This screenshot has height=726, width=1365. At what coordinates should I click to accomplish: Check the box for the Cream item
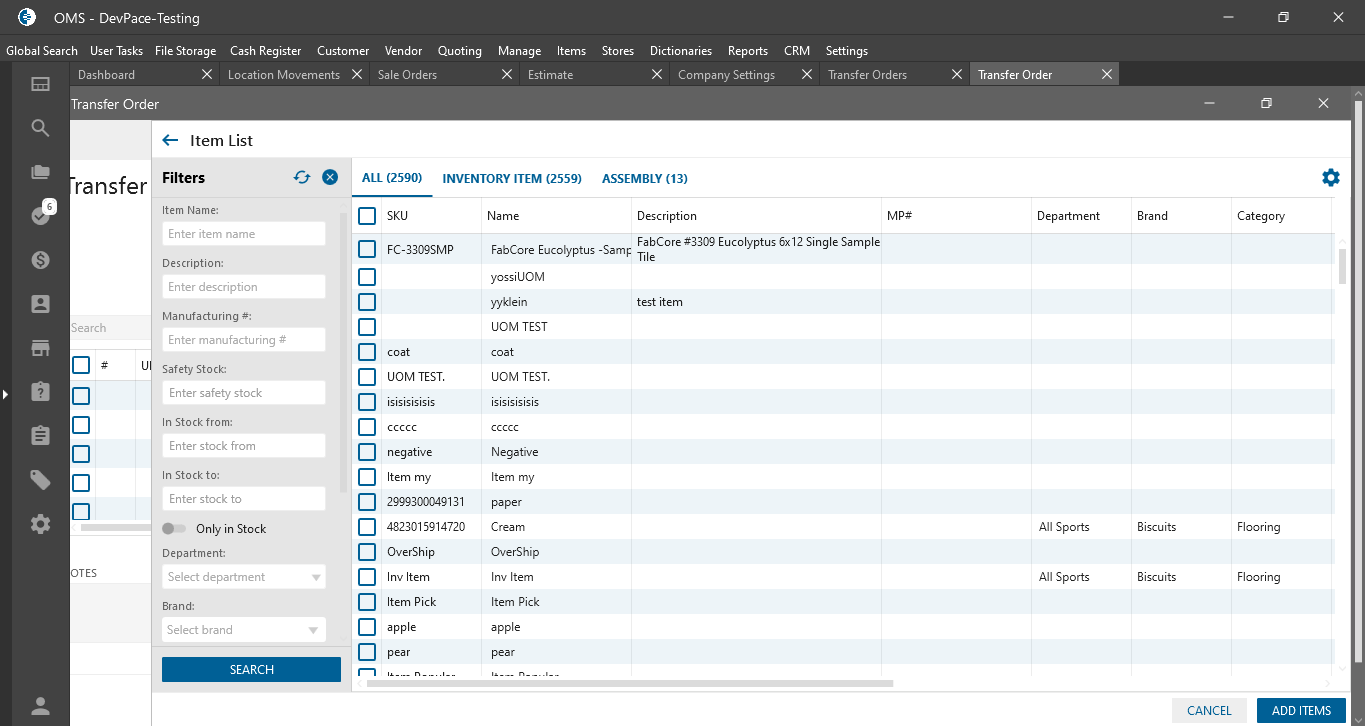[367, 527]
